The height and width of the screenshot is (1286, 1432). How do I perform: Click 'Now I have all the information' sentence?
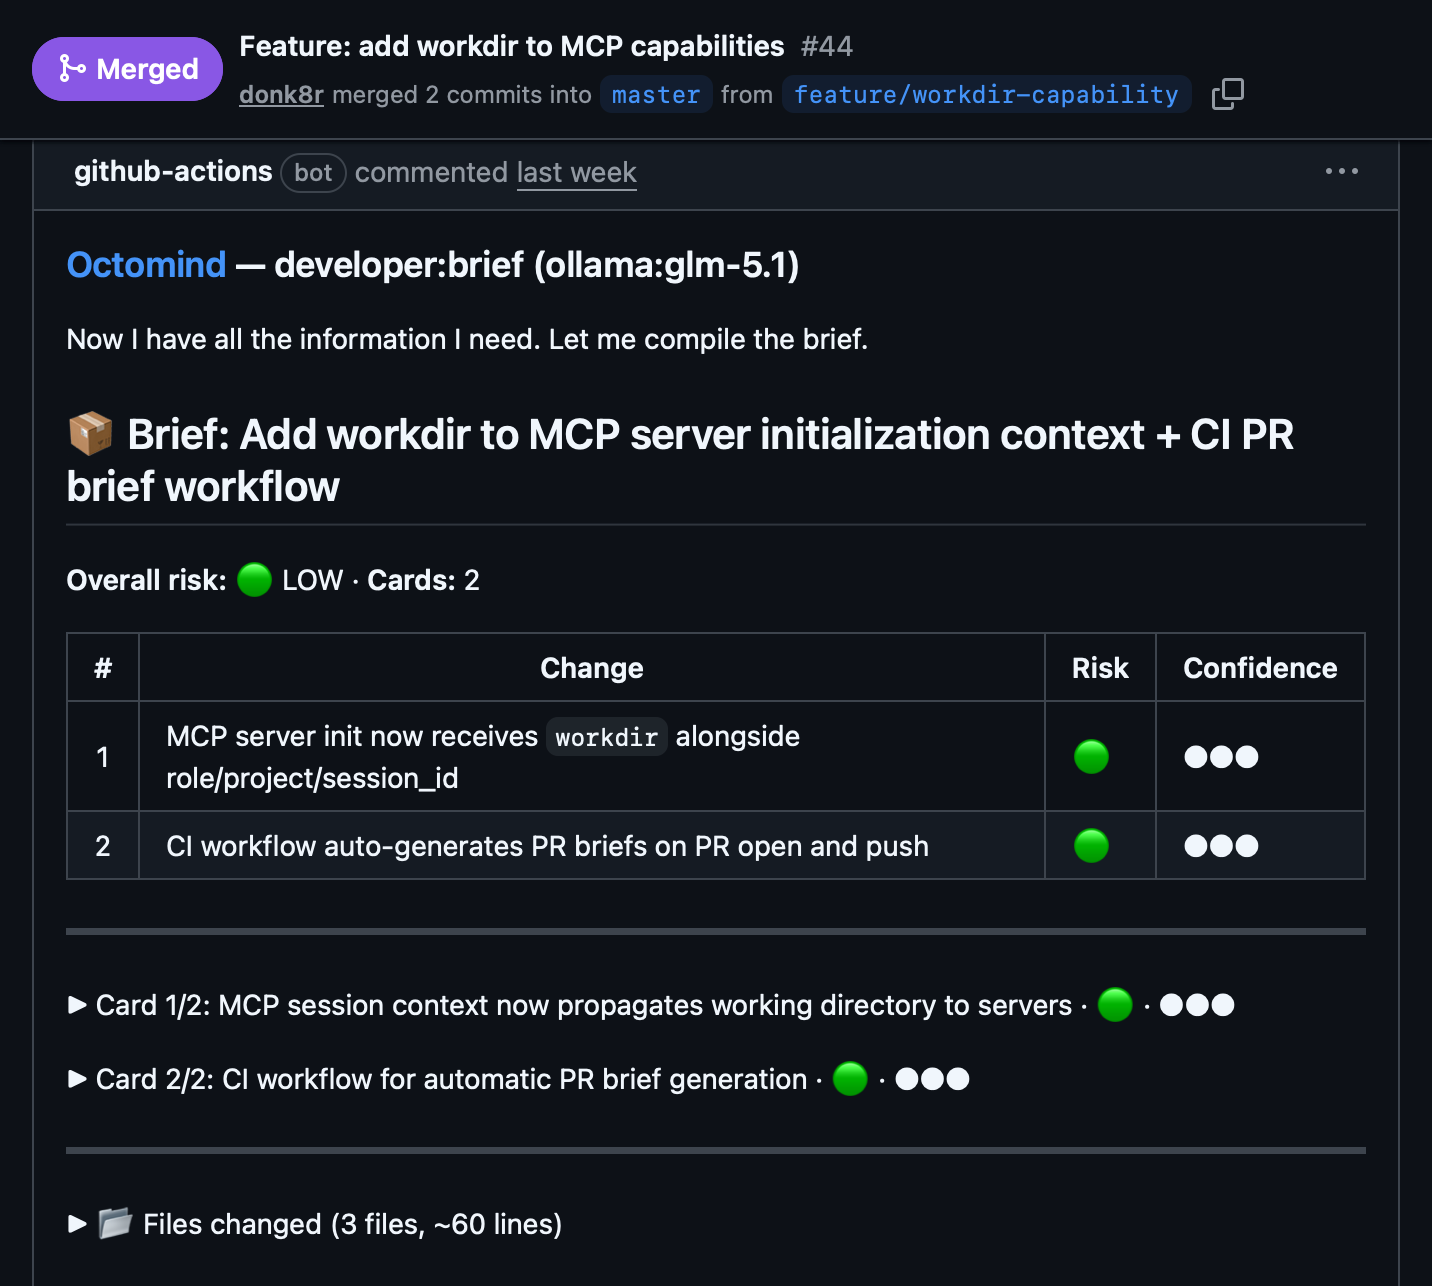click(x=467, y=340)
